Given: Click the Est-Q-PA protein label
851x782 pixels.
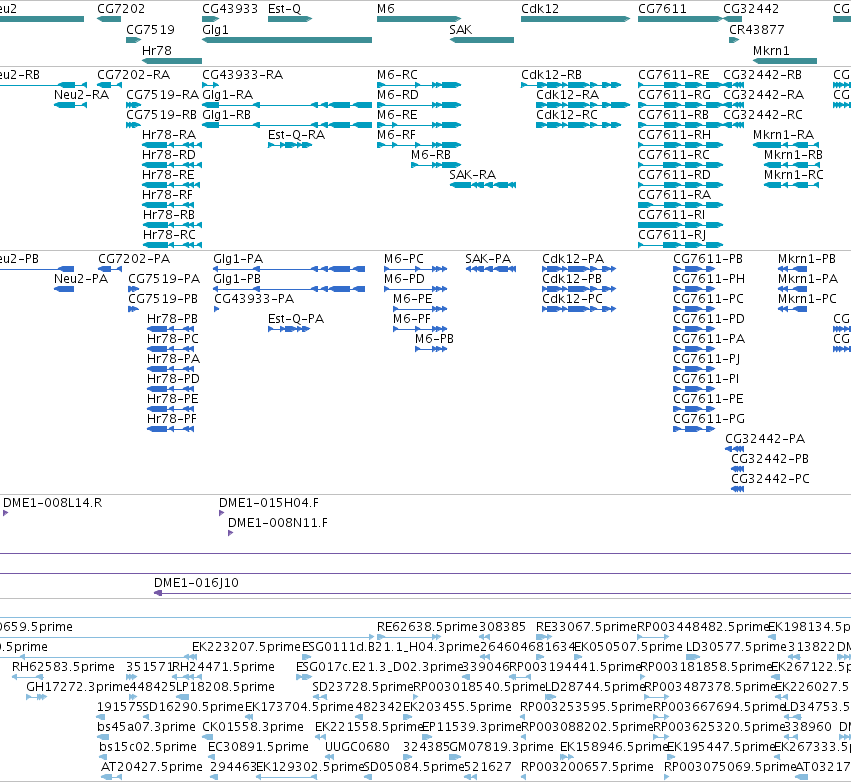Looking at the screenshot, I should (296, 319).
